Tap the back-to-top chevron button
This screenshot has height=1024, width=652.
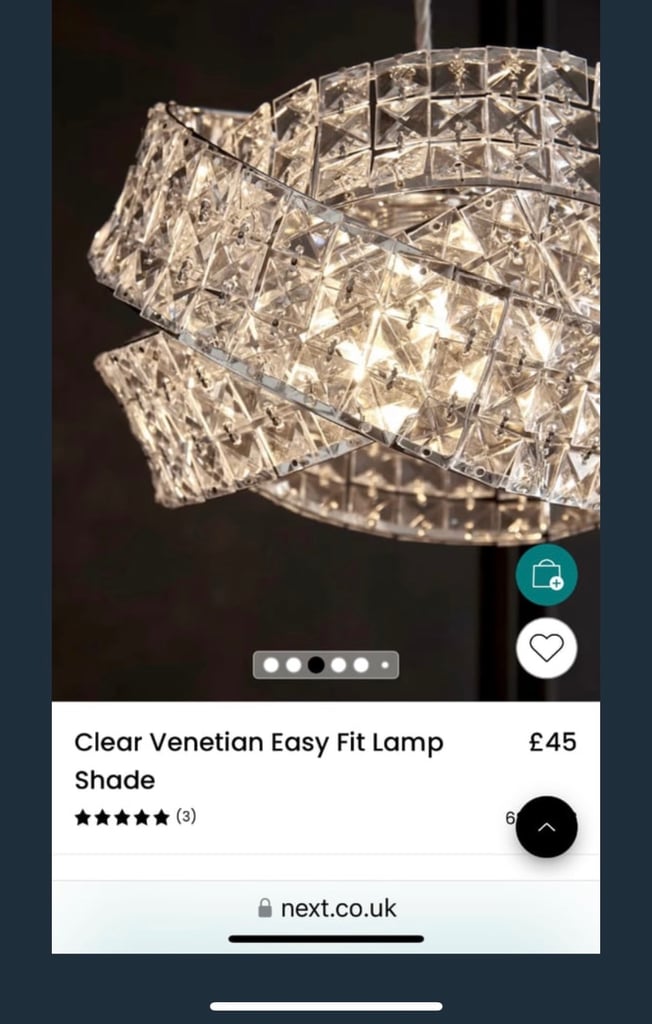546,827
